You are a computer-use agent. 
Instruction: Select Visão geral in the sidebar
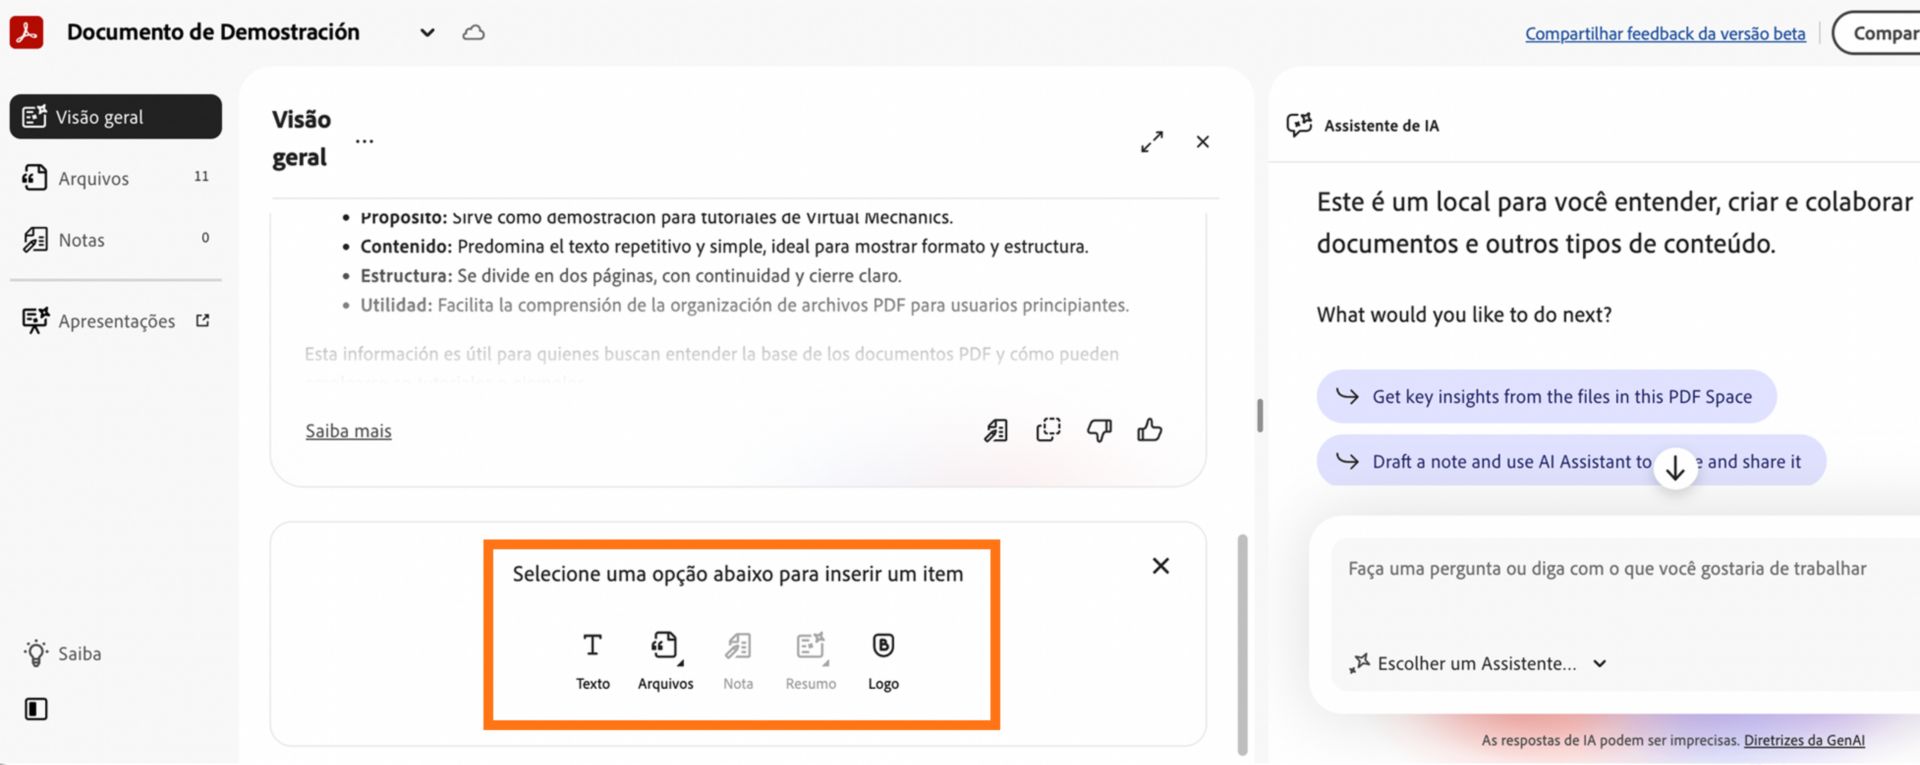pyautogui.click(x=116, y=117)
